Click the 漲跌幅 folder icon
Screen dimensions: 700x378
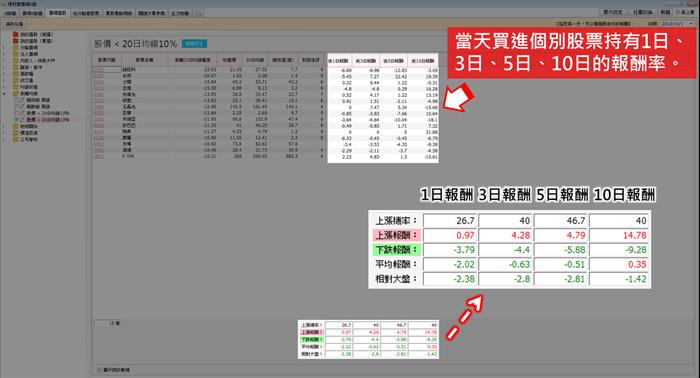point(16,74)
